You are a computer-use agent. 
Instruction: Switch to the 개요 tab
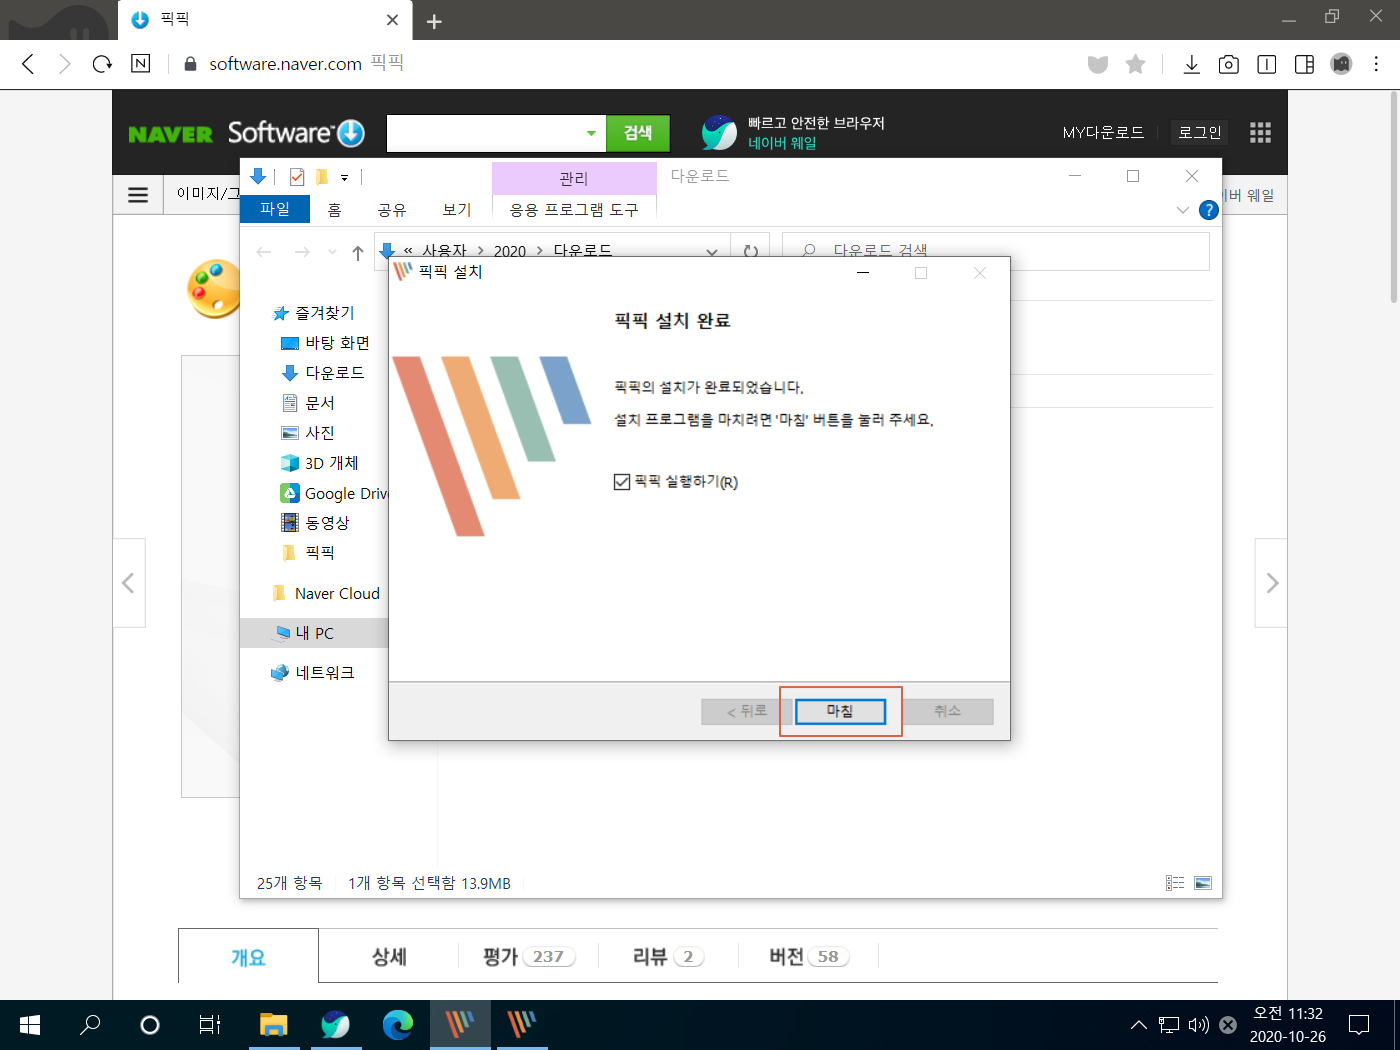[248, 956]
